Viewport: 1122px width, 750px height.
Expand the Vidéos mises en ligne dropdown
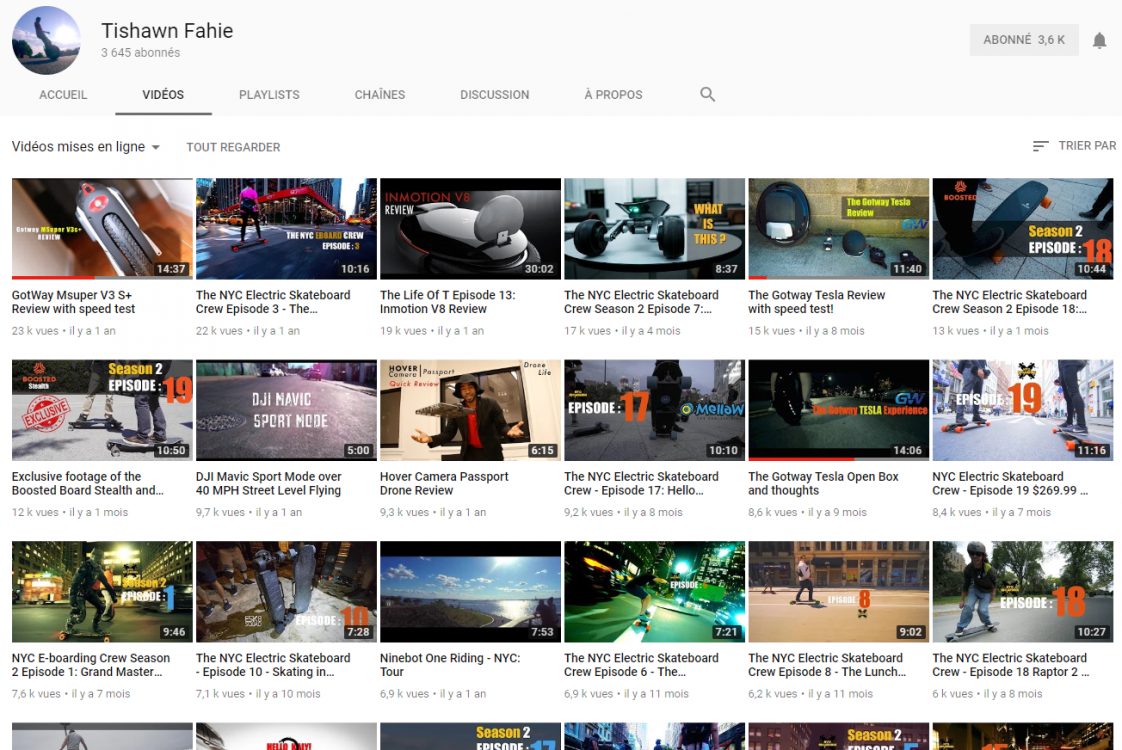point(86,147)
